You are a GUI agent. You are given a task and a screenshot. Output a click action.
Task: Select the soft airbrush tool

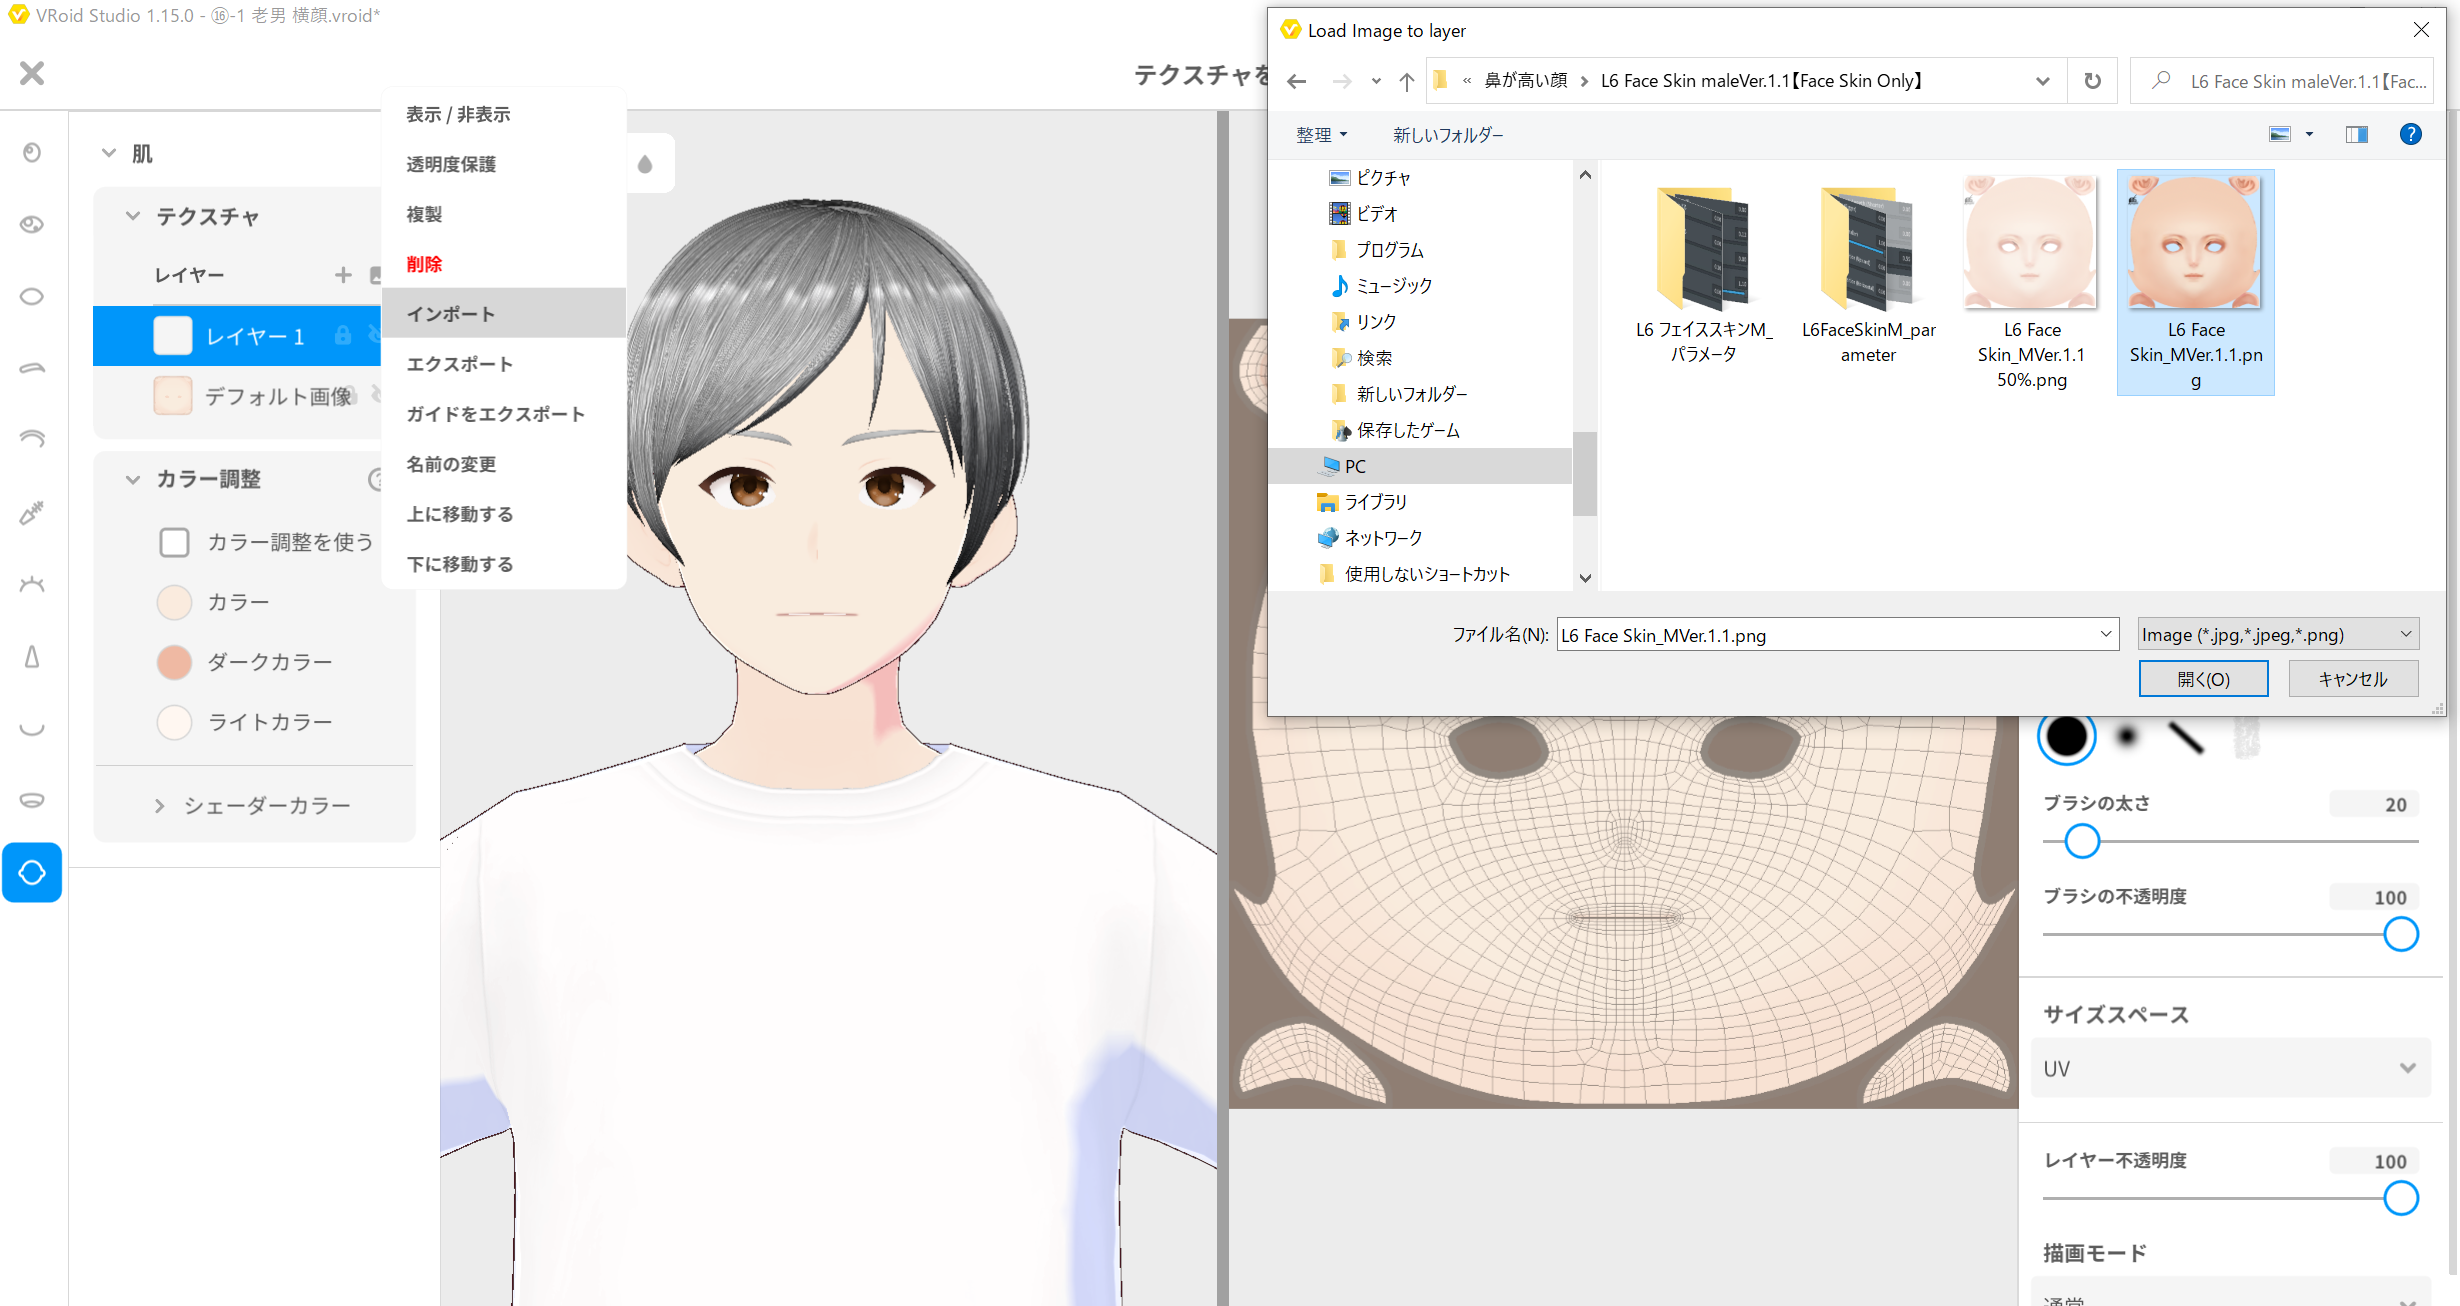(2127, 738)
